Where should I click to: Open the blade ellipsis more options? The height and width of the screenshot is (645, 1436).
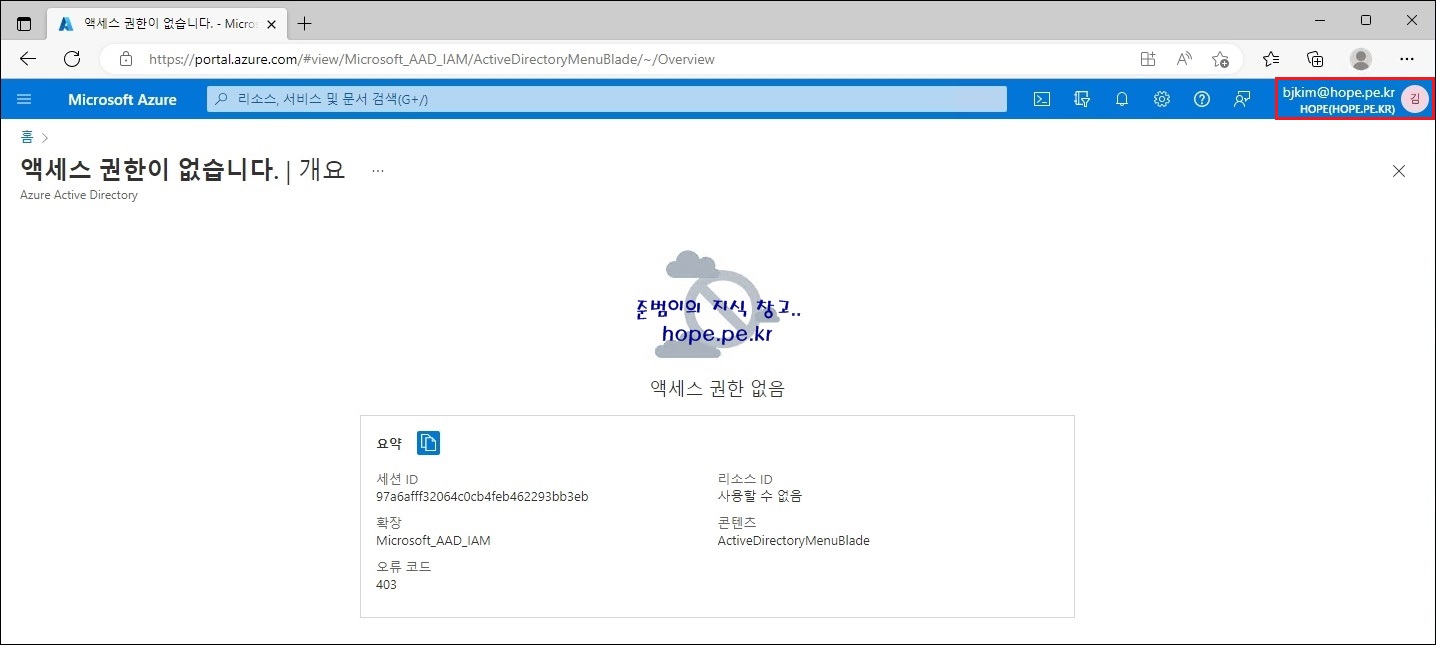(378, 171)
